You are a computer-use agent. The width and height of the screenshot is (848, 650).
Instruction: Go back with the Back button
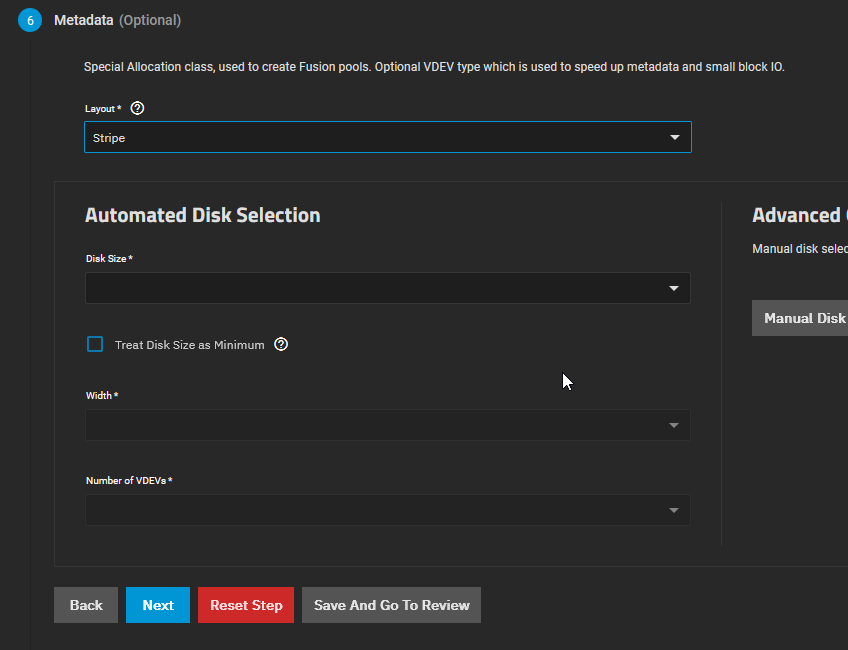point(86,605)
